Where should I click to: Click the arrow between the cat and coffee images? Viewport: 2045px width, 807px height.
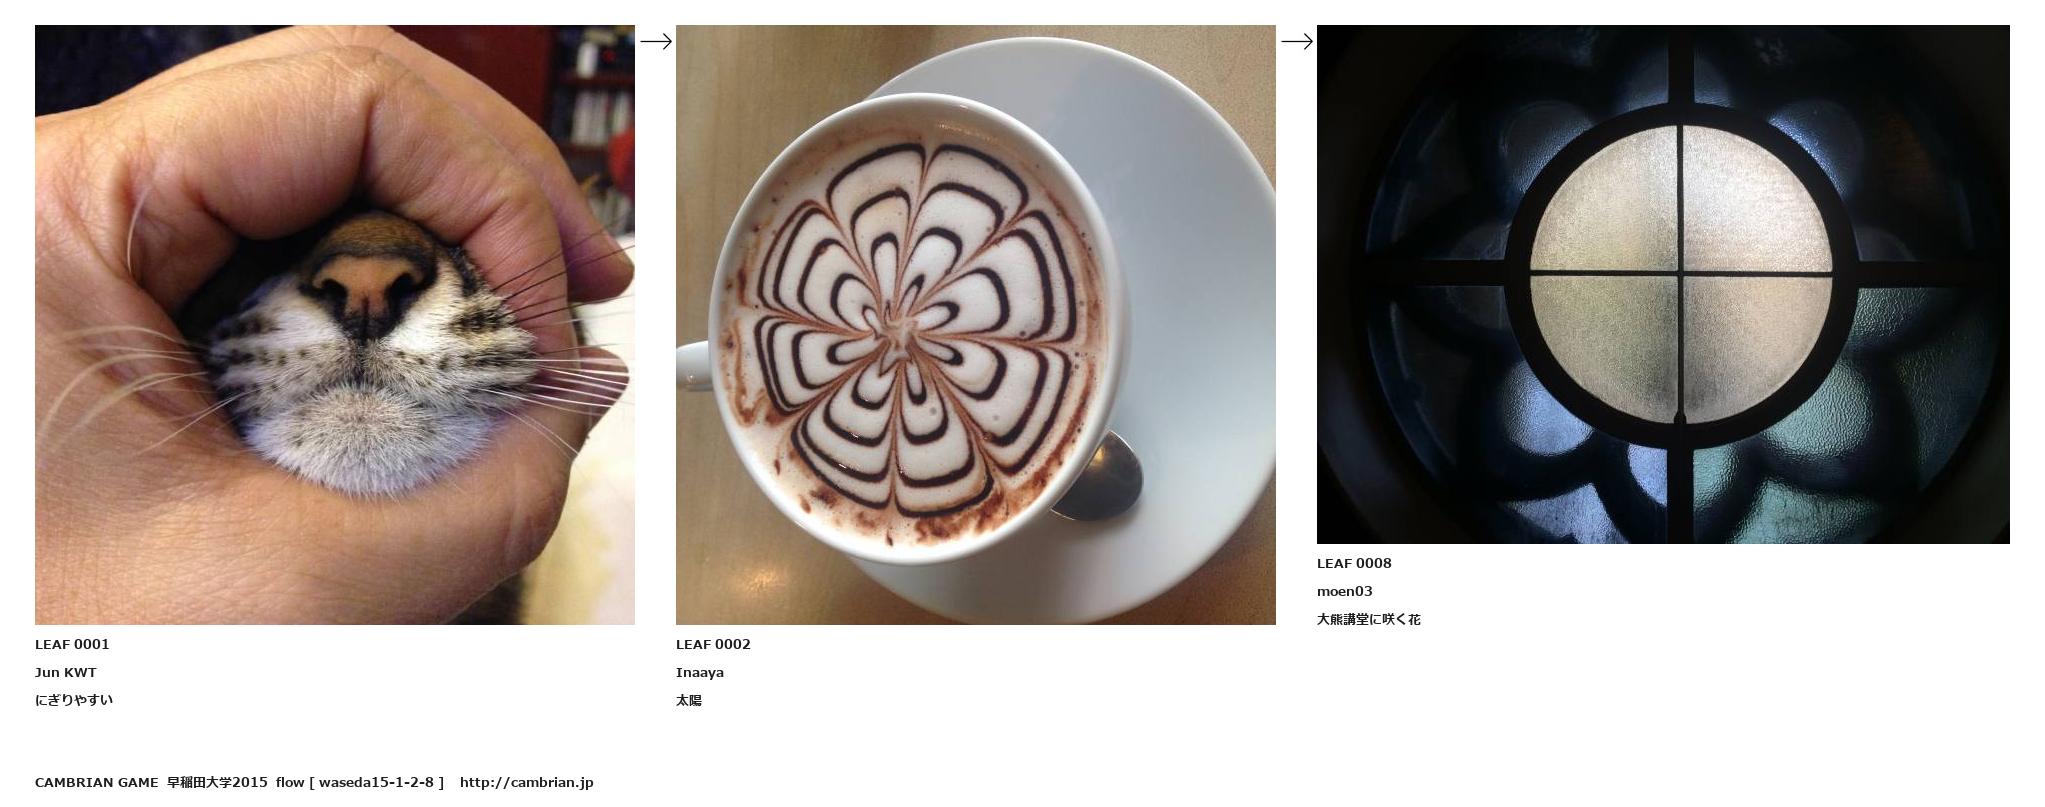click(x=656, y=41)
